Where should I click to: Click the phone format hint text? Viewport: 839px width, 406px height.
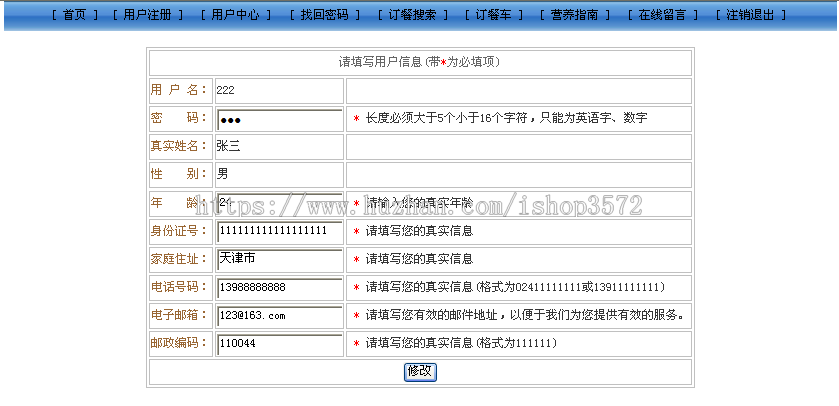pyautogui.click(x=515, y=288)
